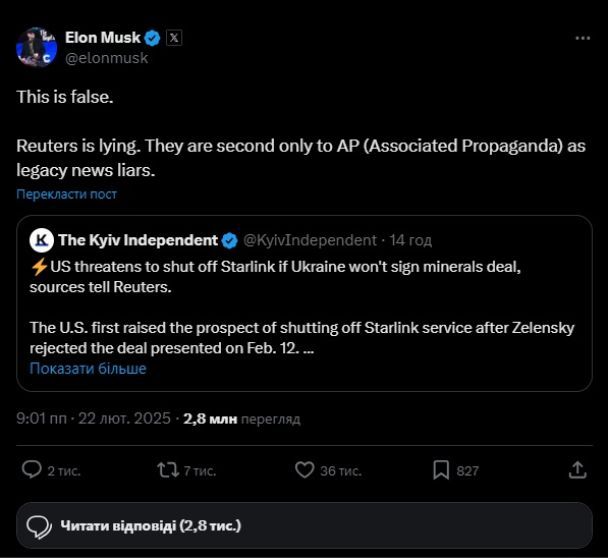Click Kyiv Independent's verified badge
This screenshot has height=558, width=608.
pos(229,240)
